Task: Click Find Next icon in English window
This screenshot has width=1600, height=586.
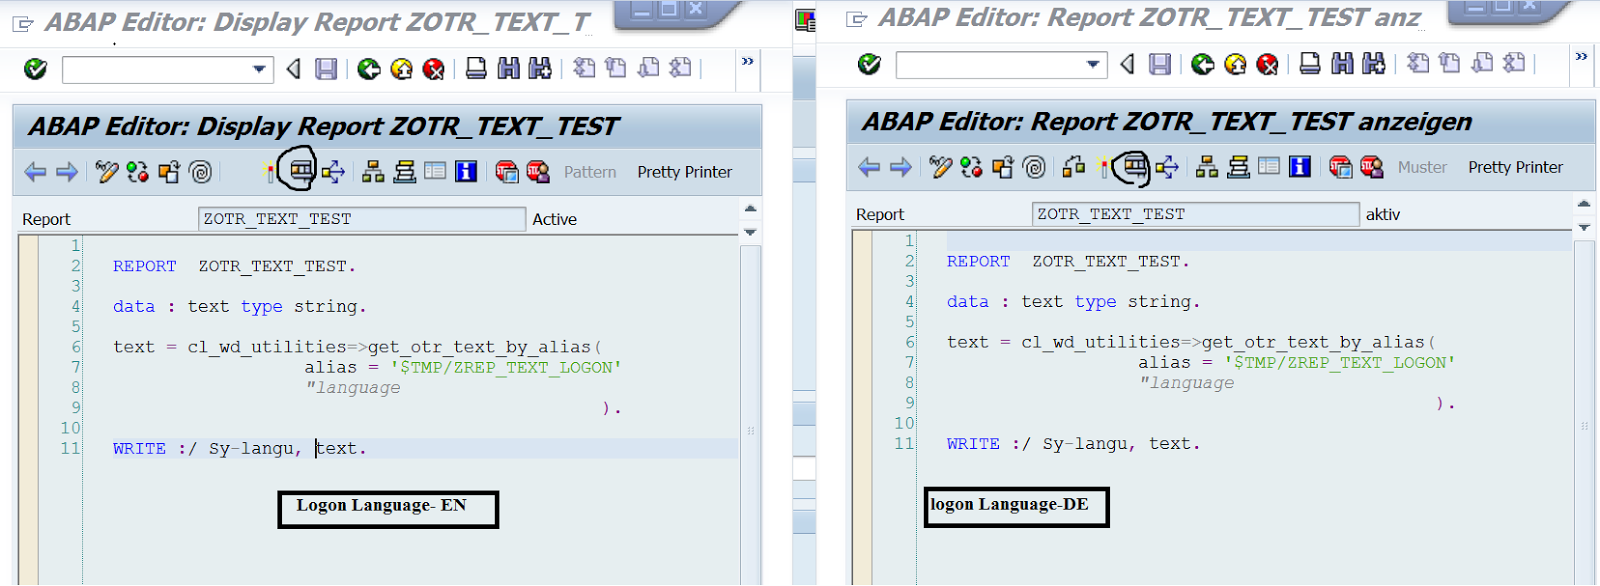Action: (540, 68)
